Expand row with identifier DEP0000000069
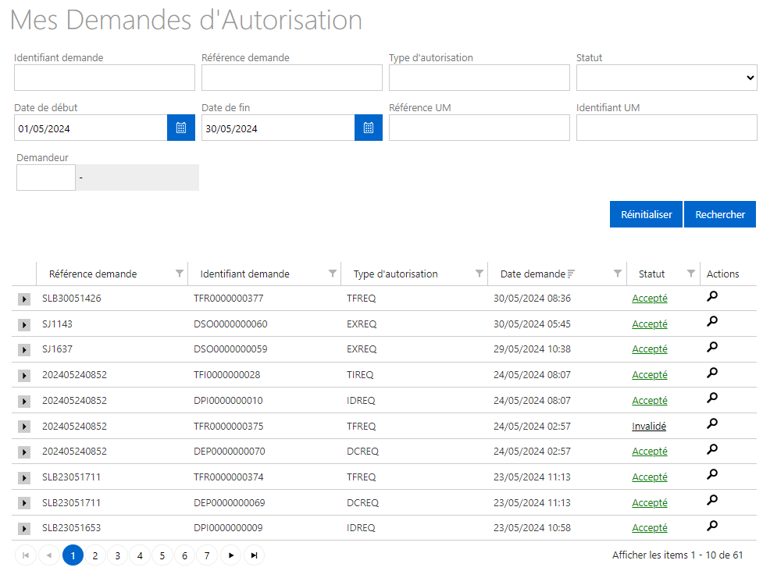 pos(24,503)
